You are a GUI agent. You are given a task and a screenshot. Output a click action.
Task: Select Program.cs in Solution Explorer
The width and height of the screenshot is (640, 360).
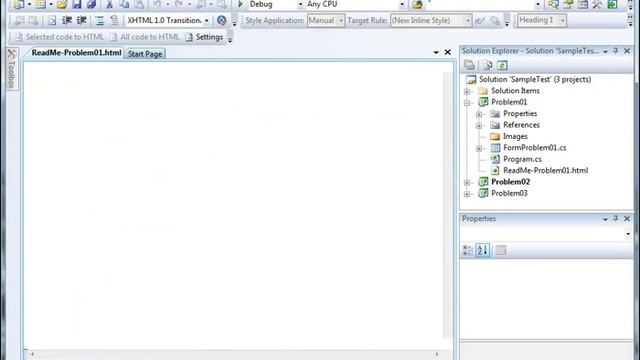522,159
